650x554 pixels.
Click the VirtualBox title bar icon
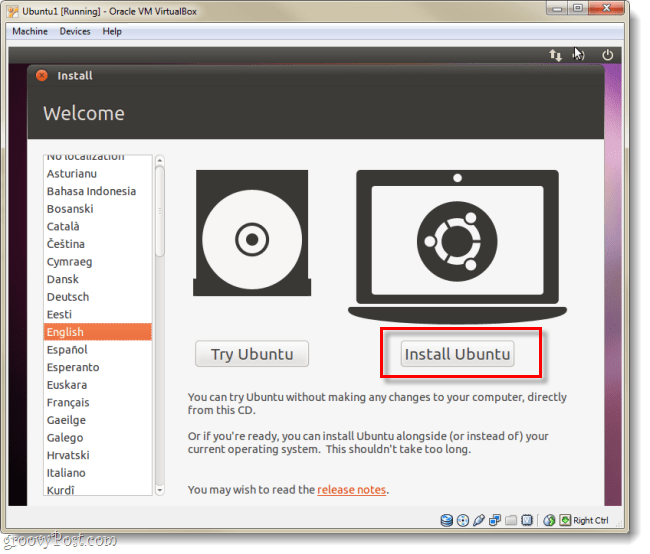[x=13, y=11]
